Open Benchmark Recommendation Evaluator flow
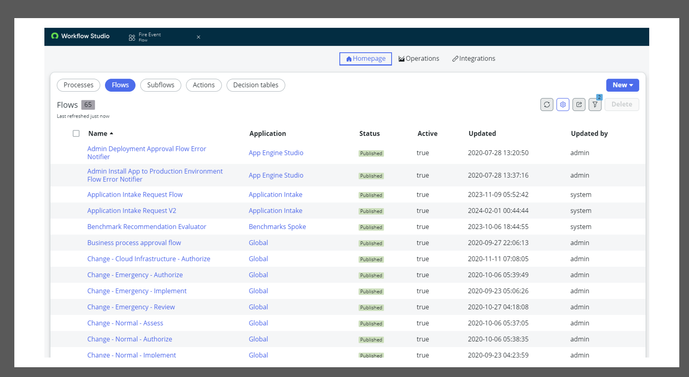Screen dimensions: 689x377 click(x=146, y=227)
